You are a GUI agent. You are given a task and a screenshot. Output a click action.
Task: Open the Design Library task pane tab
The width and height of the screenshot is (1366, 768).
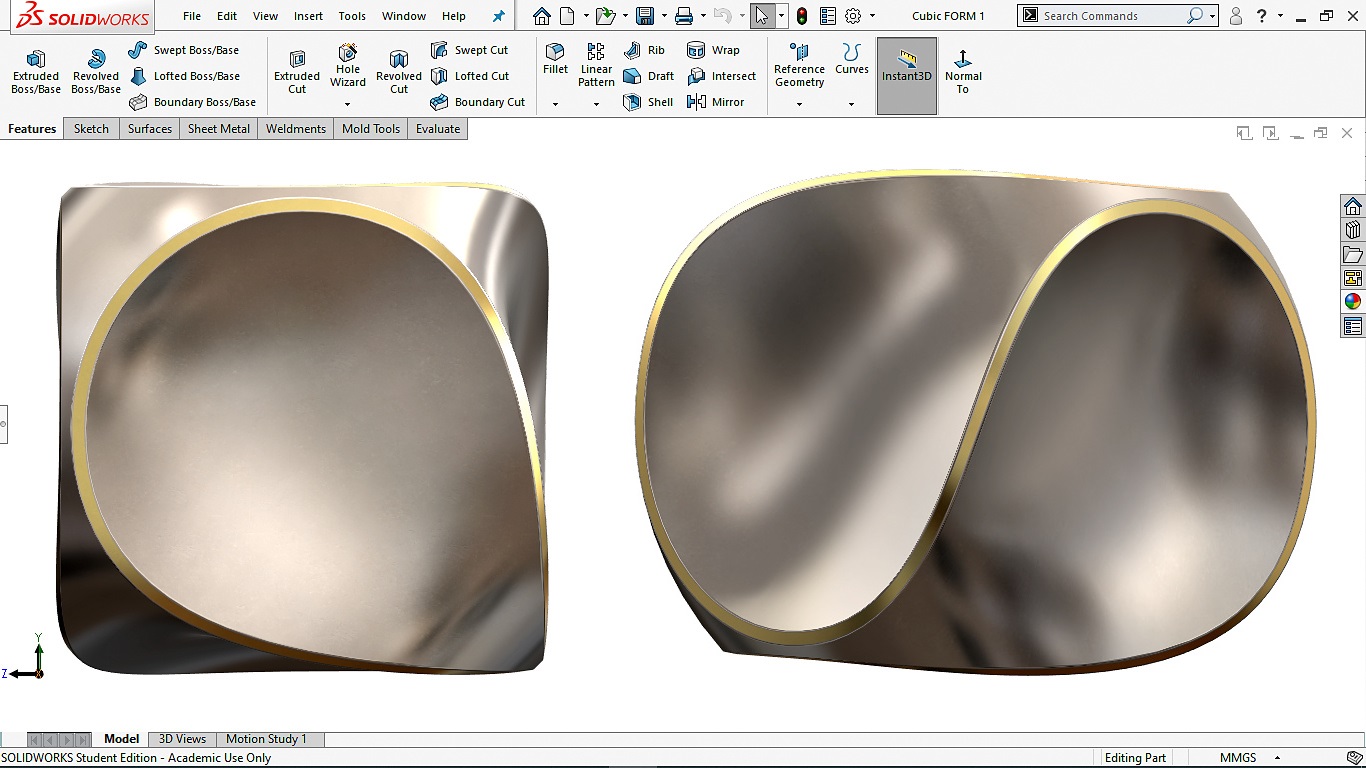[x=1353, y=231]
